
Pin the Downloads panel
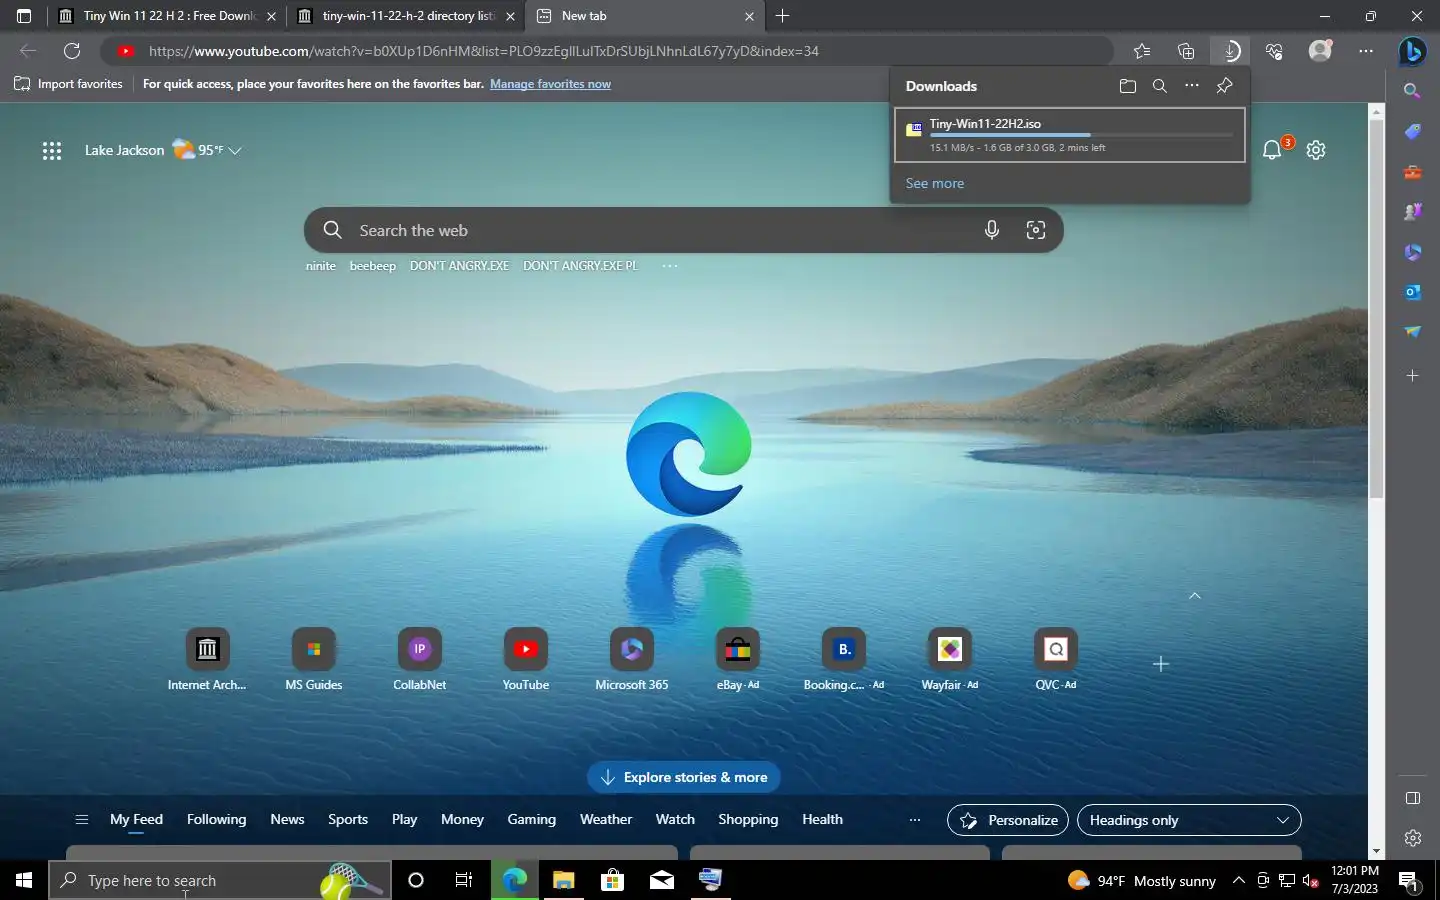coord(1224,86)
